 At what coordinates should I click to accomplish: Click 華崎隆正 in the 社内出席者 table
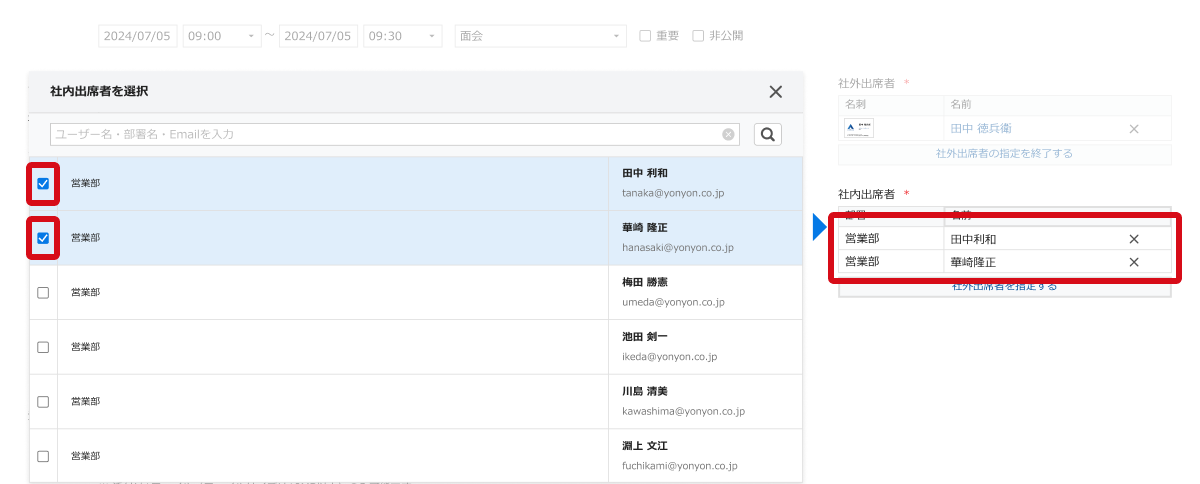tap(973, 262)
